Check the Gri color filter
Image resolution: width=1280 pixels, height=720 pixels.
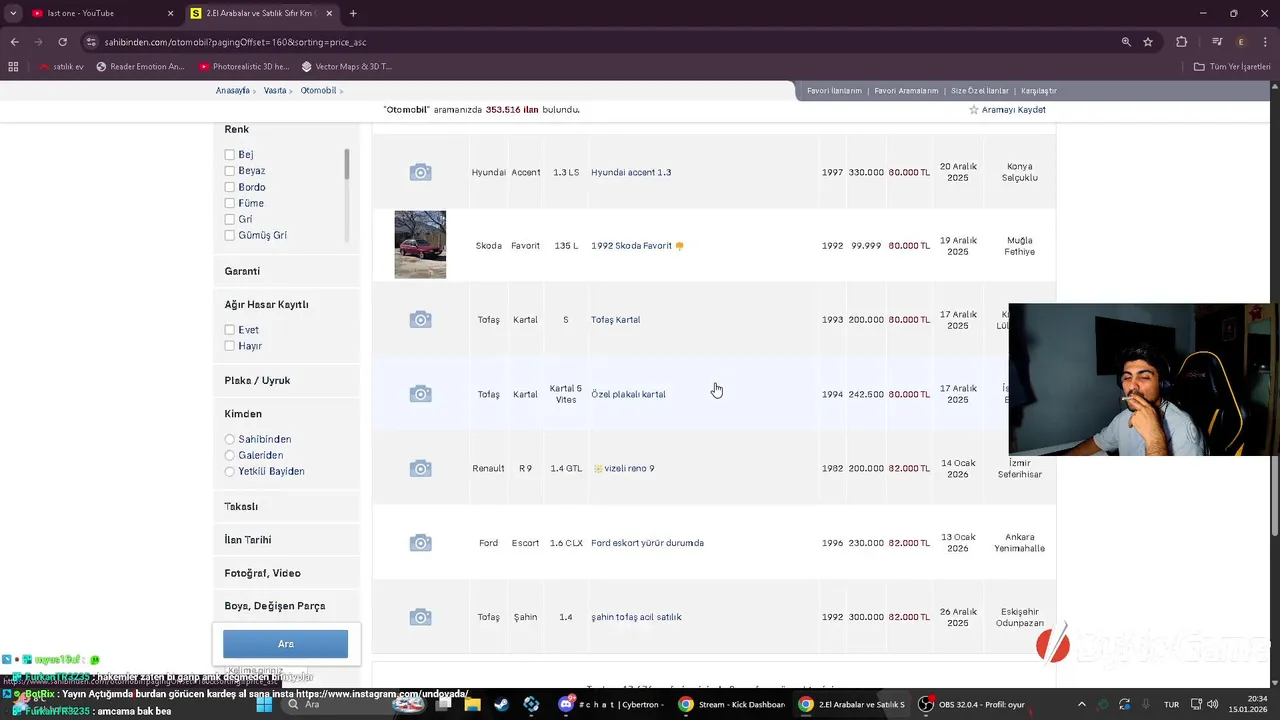(x=230, y=219)
